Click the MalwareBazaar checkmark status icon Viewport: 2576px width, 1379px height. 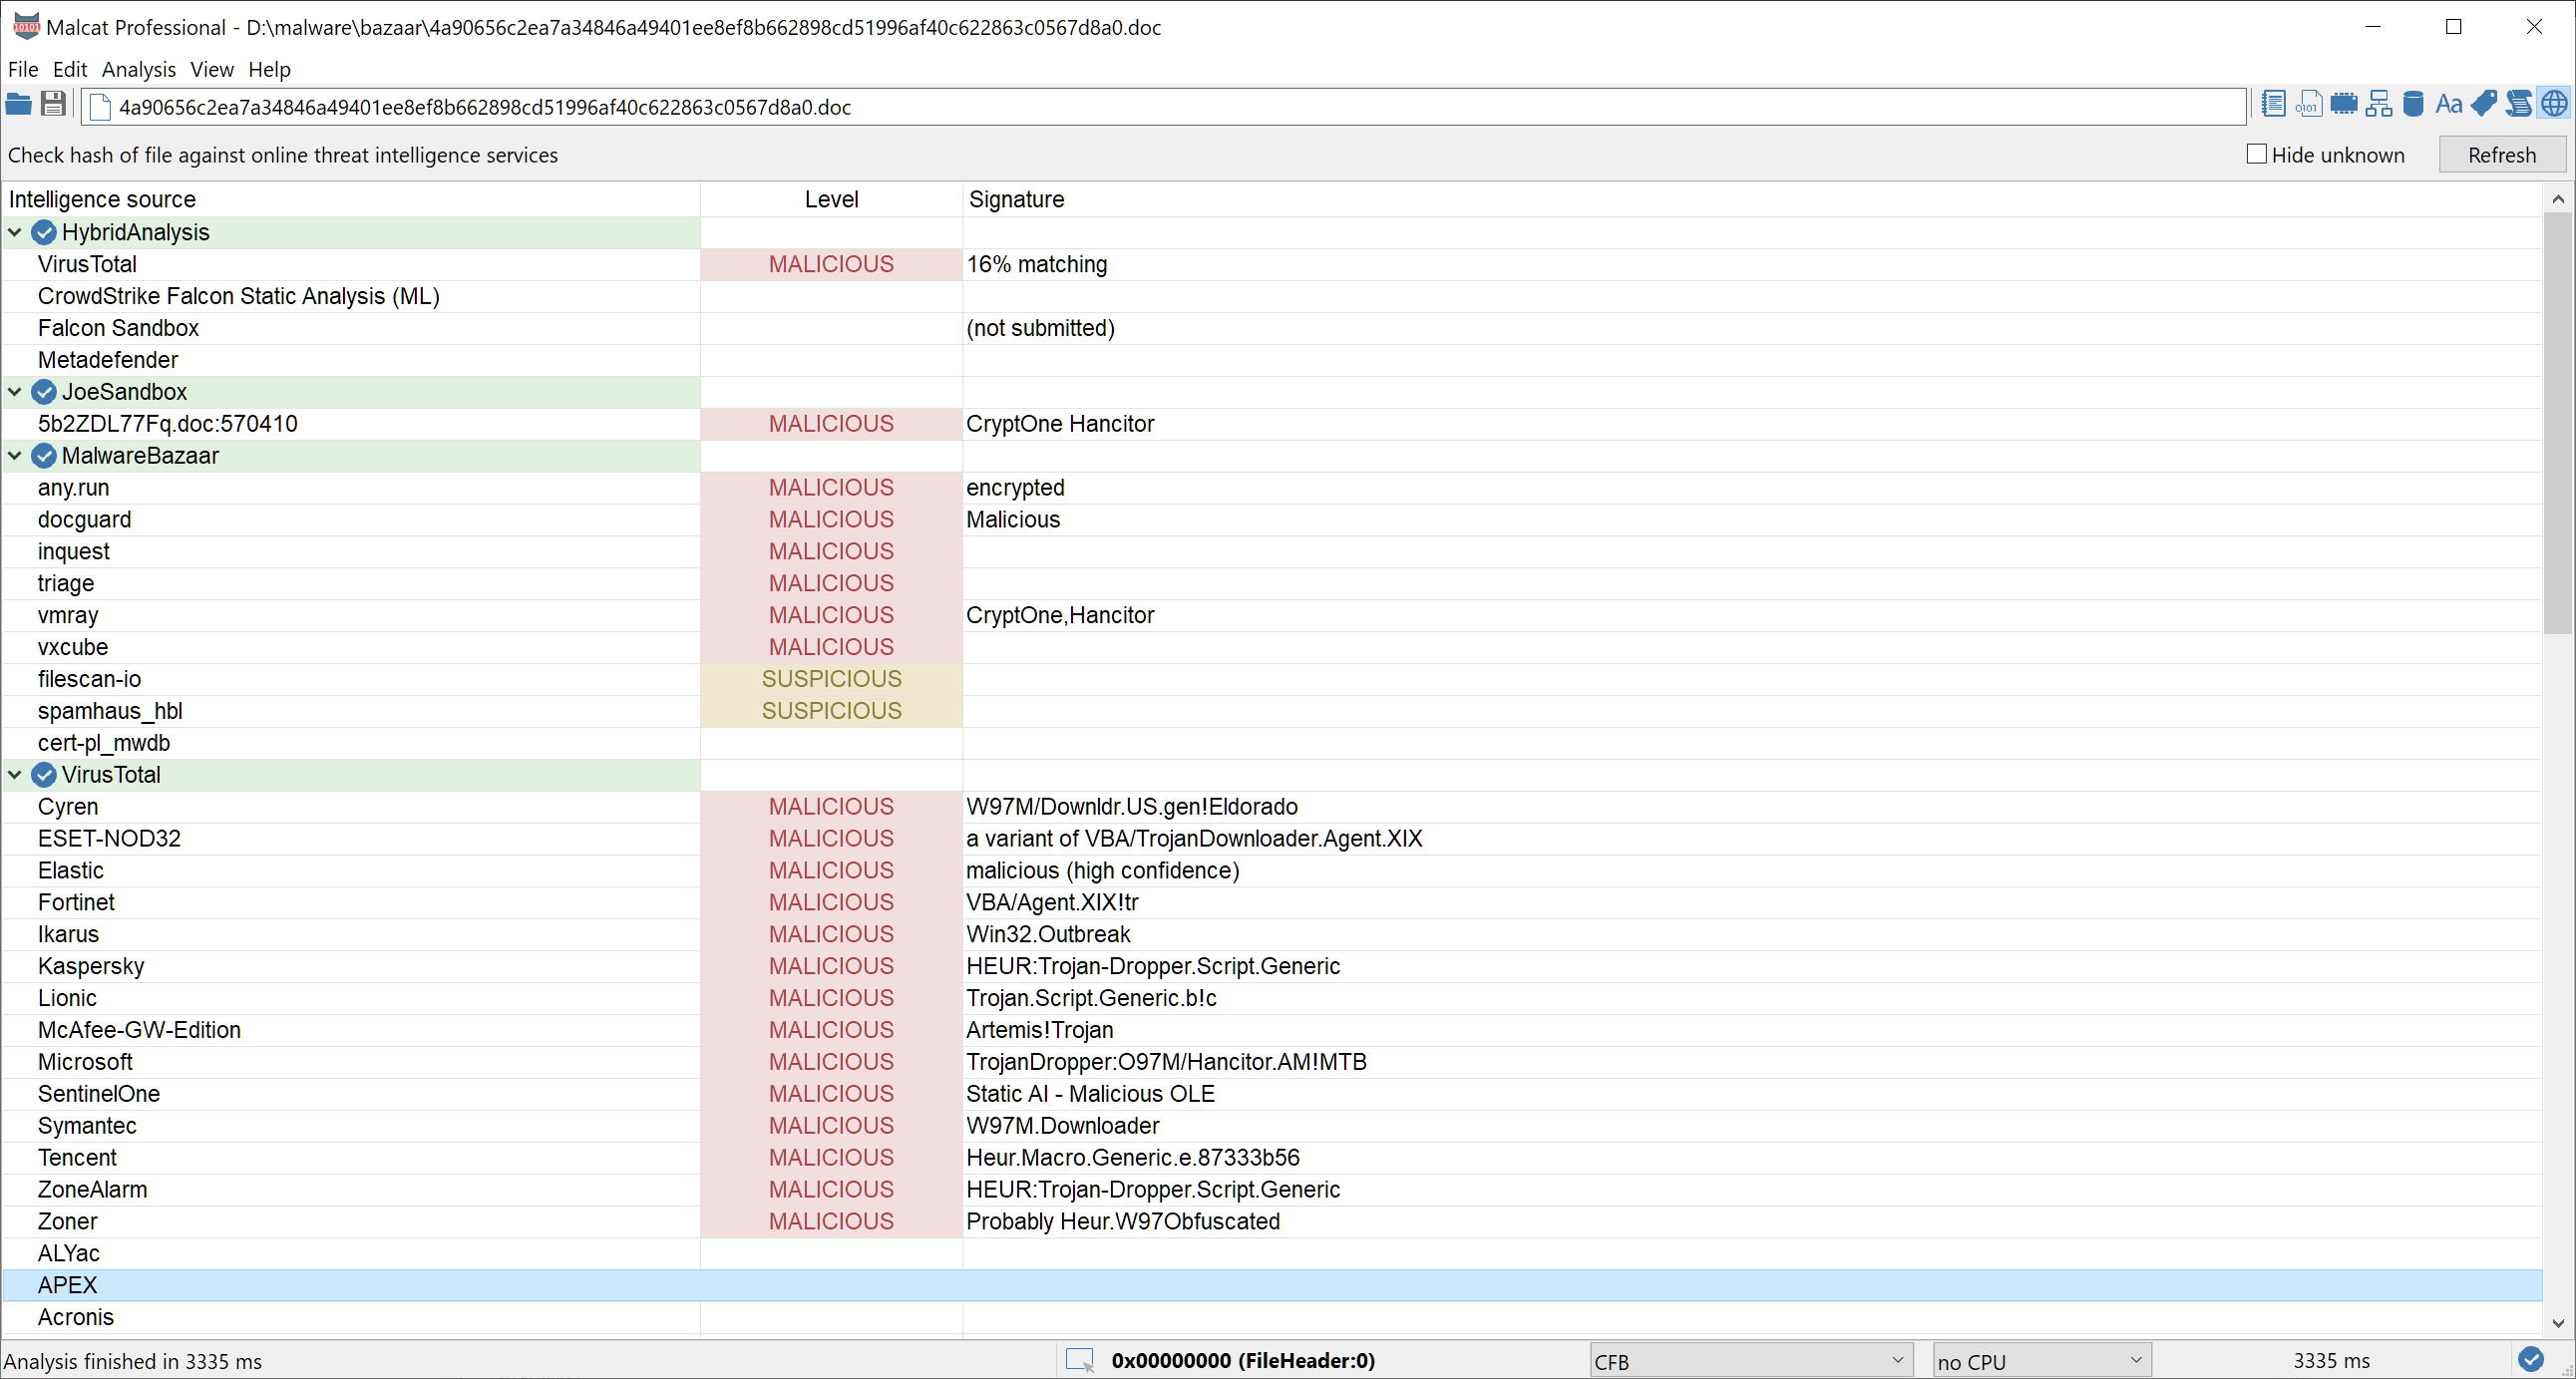coord(43,456)
